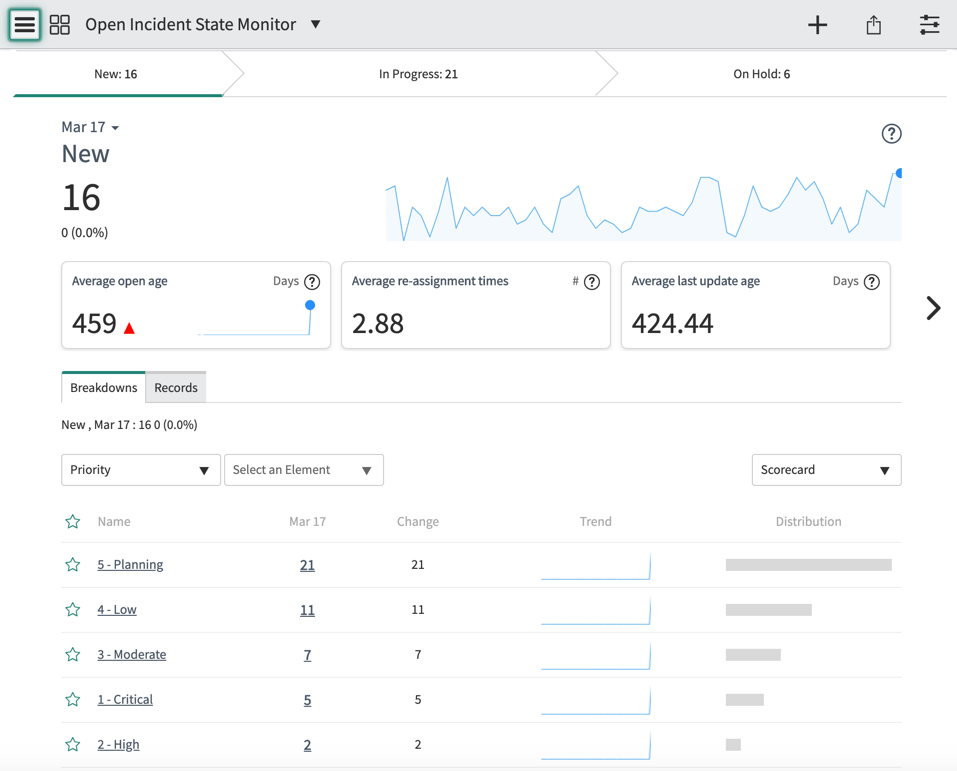This screenshot has width=957, height=771.
Task: Open the Priority breakdown dropdown
Action: pos(140,470)
